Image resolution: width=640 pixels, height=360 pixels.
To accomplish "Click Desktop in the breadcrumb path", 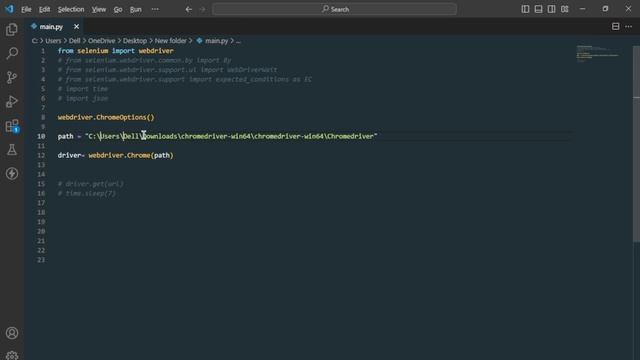I will (x=135, y=41).
